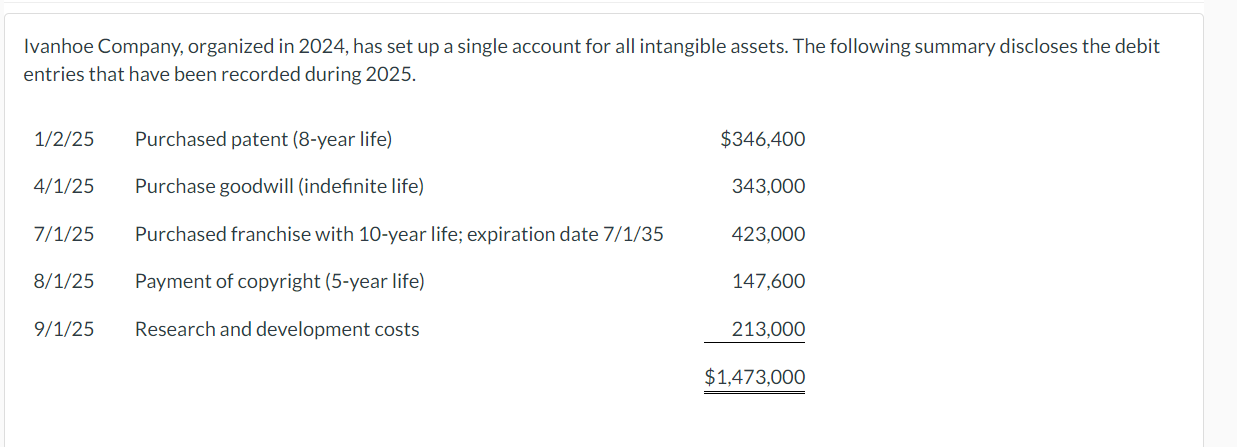Click the 9/1/25 date entry
This screenshot has width=1237, height=447.
pyautogui.click(x=64, y=329)
